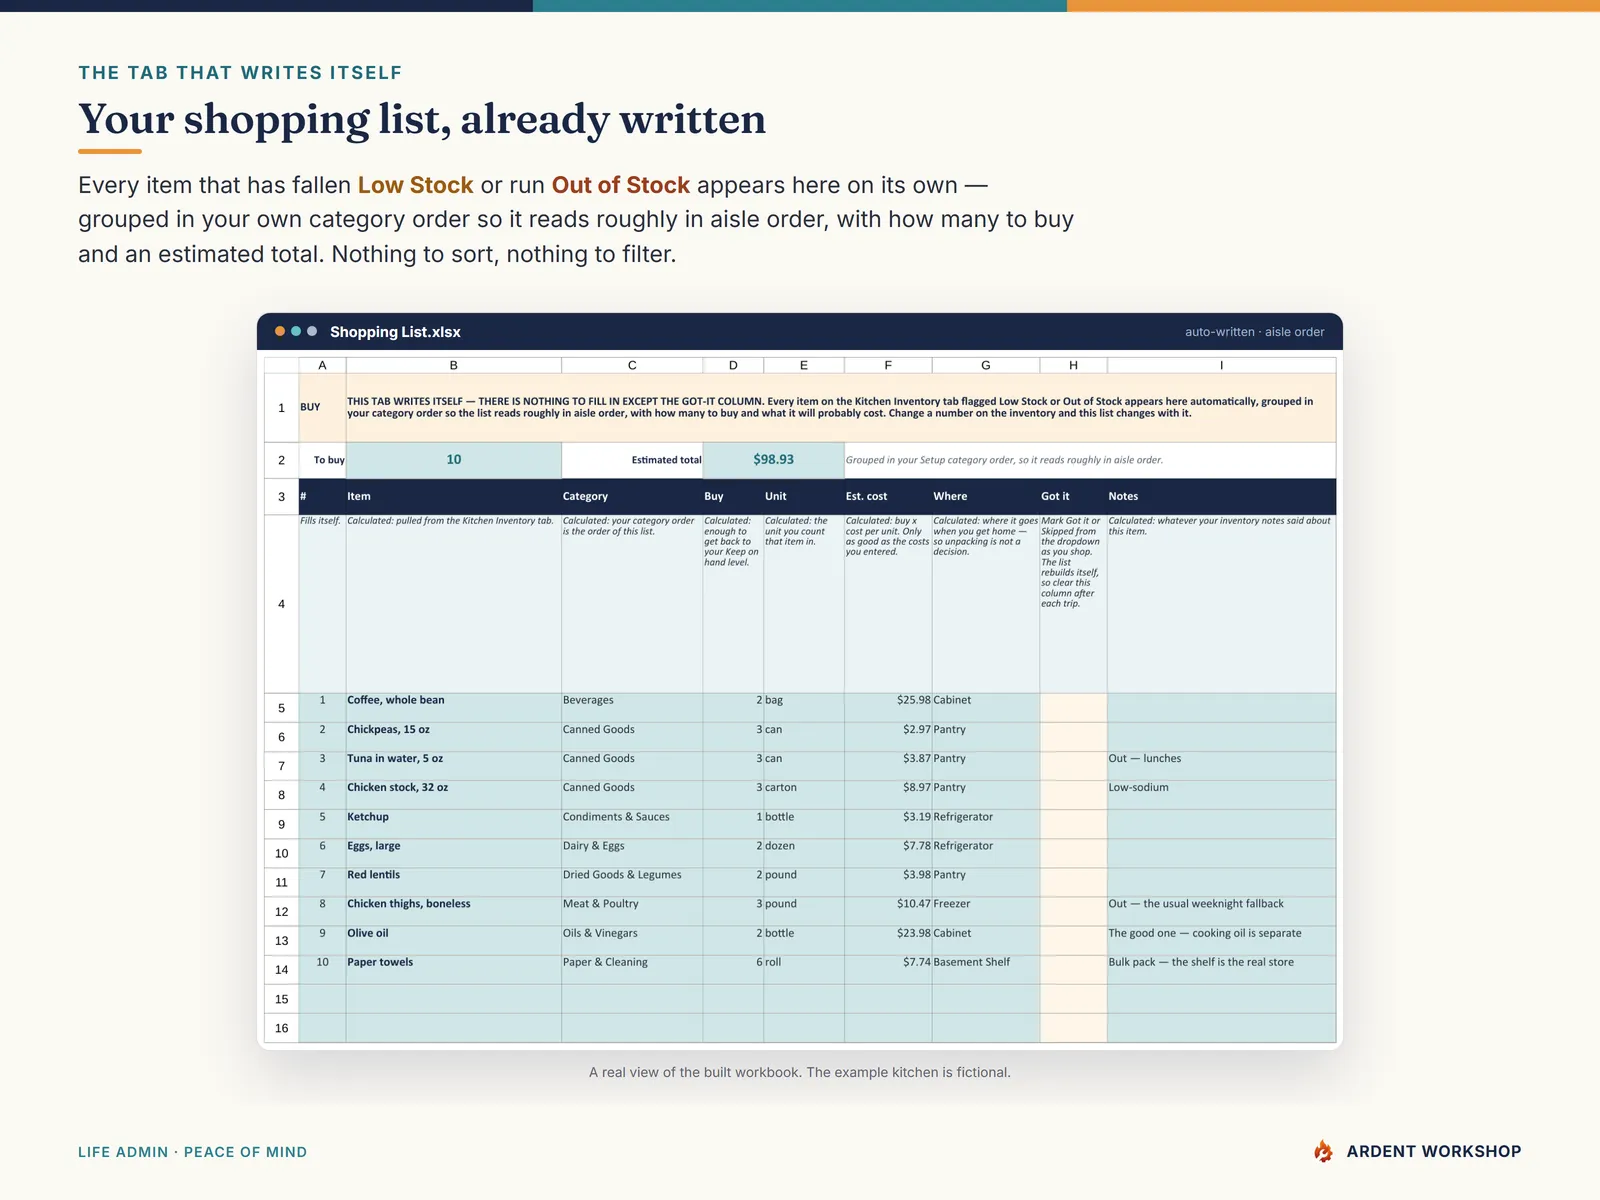
Task: Select the 'Tuna in water, 5 oz' cell
Action: (454, 766)
